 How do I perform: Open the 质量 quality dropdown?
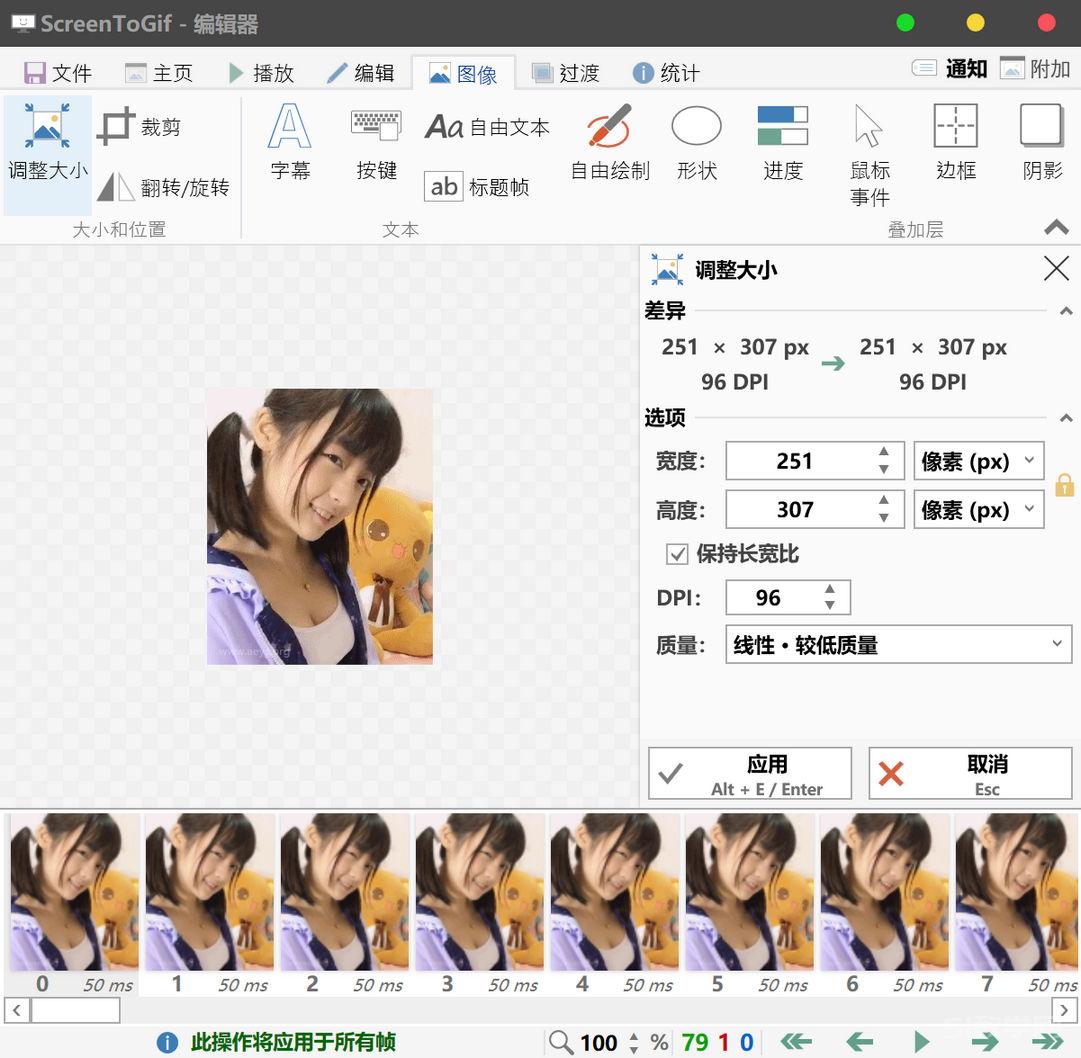[897, 644]
